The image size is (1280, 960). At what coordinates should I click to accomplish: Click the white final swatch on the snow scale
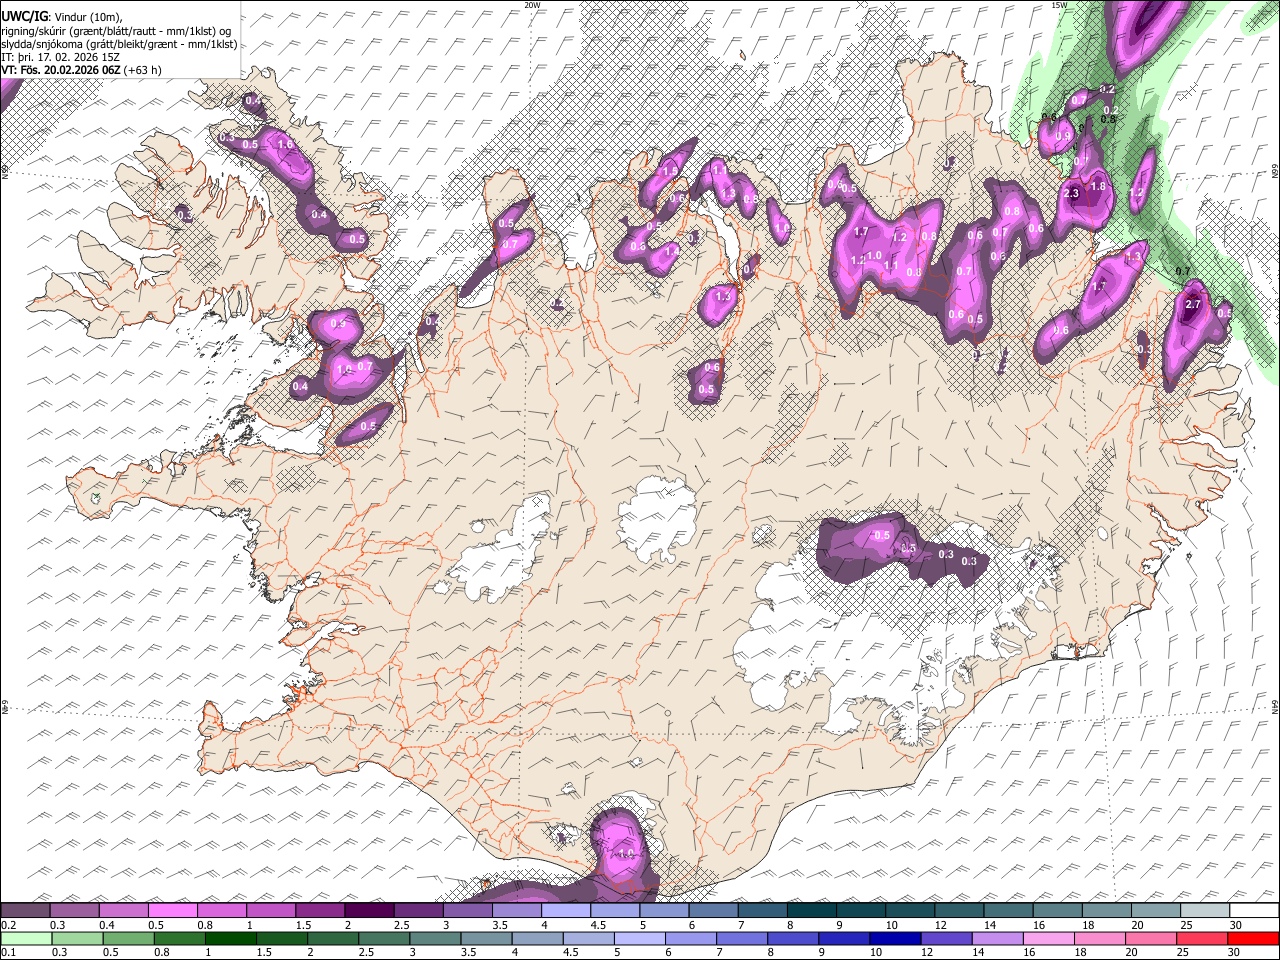coord(1255,910)
